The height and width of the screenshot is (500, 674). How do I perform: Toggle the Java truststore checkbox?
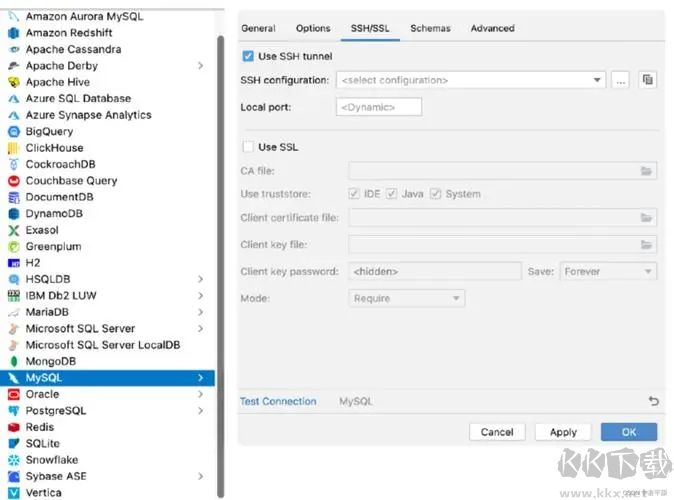click(391, 194)
